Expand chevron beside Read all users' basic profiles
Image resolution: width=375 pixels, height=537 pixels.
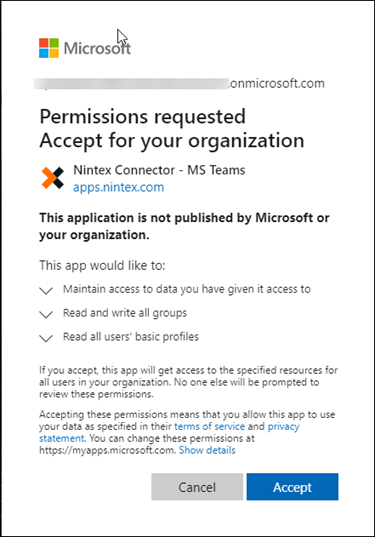click(x=46, y=338)
